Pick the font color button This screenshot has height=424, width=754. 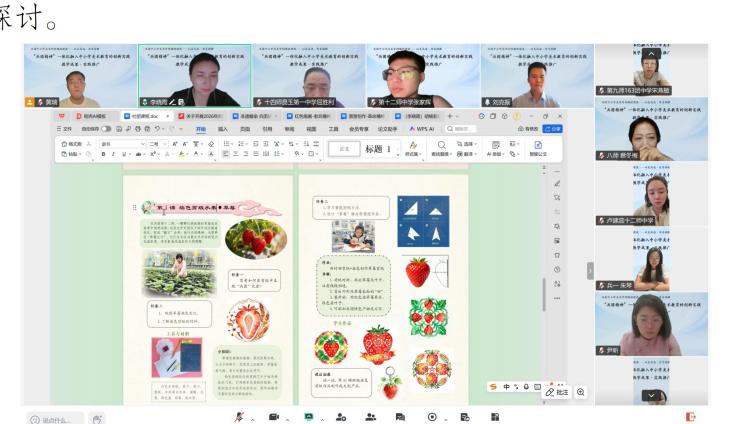[196, 154]
